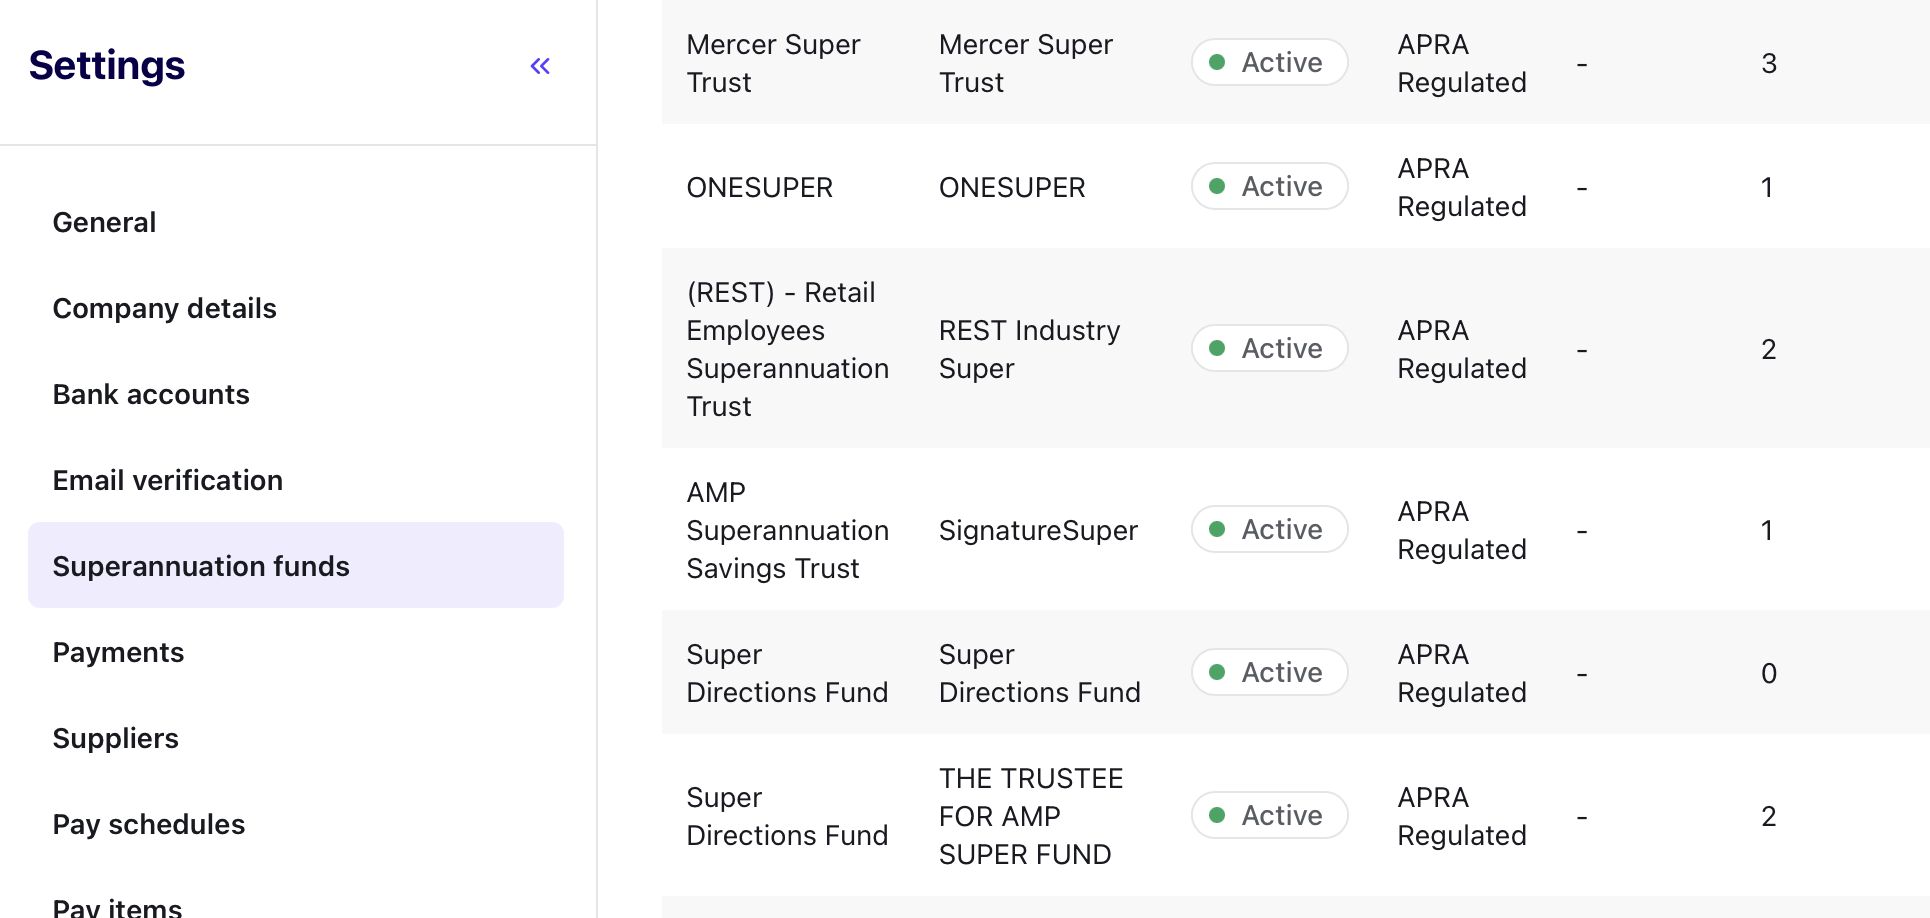Screen dimensions: 1930x918
Task: Select 'AMP Superannuation Savings Trust' cell
Action: pos(788,530)
